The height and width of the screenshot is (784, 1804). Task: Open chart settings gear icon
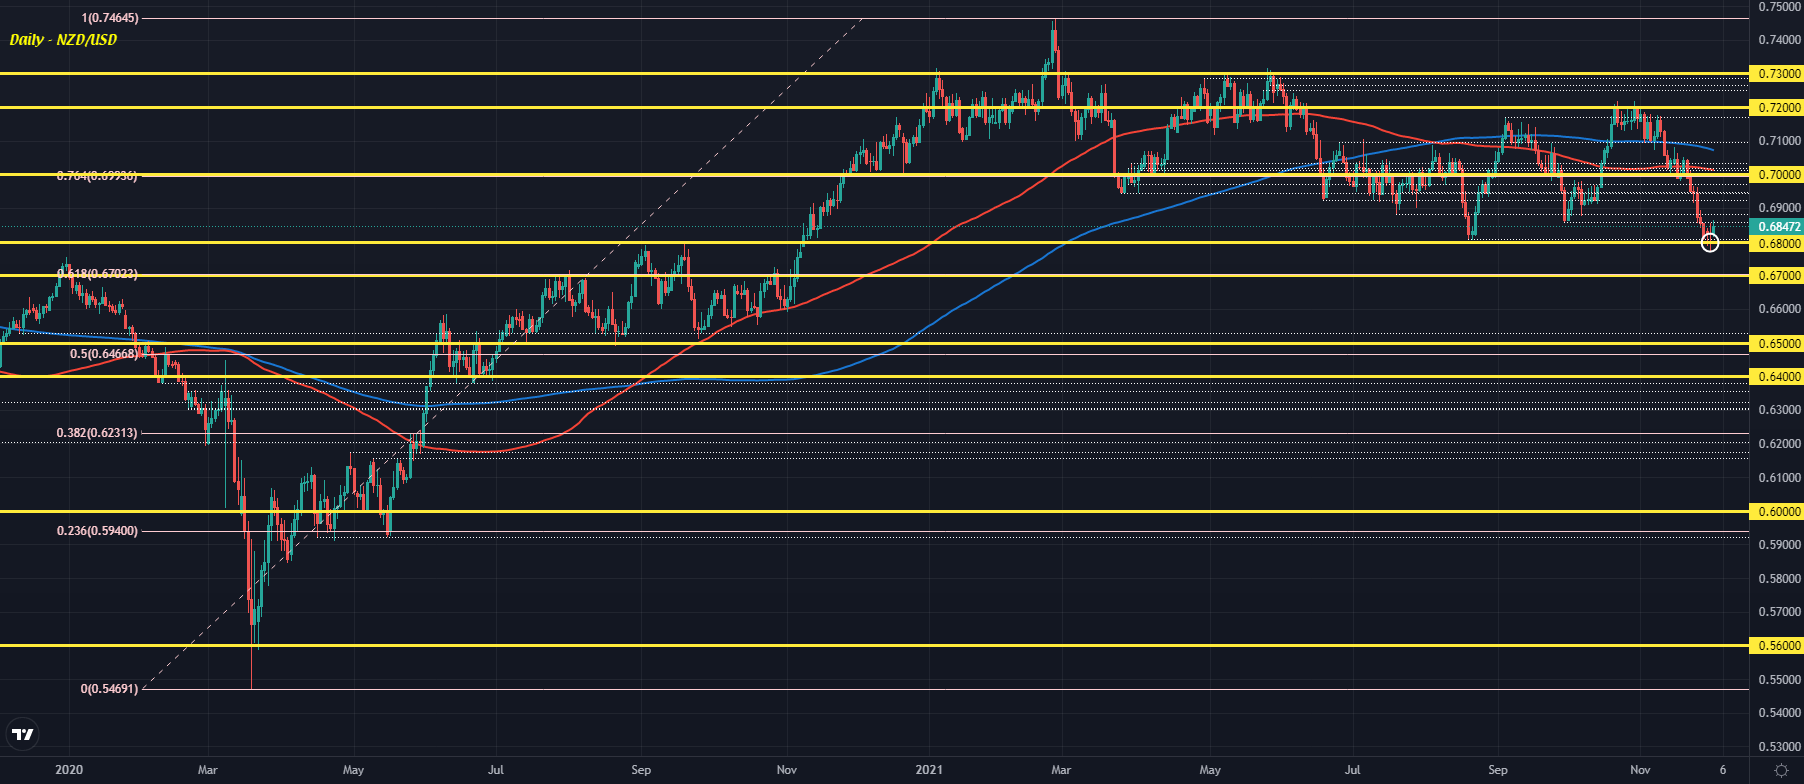point(1781,770)
